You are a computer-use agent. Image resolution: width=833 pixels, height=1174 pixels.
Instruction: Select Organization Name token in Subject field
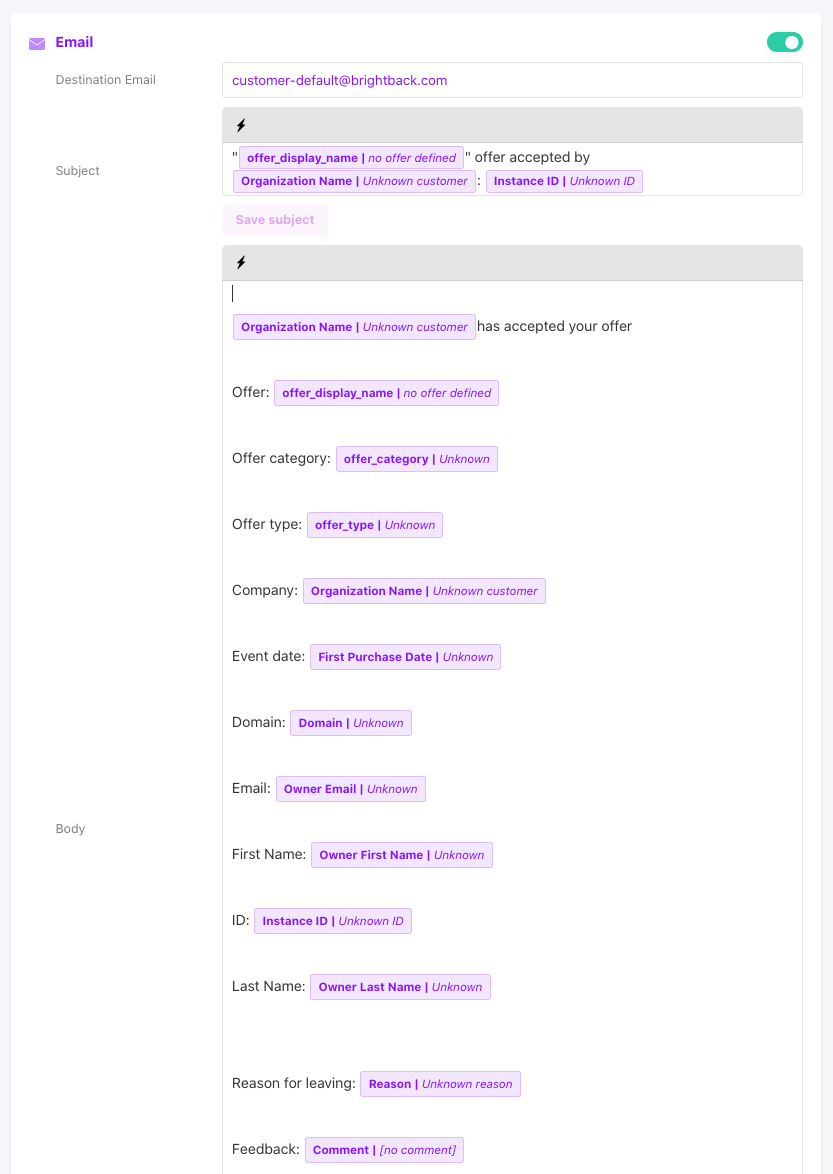[354, 182]
